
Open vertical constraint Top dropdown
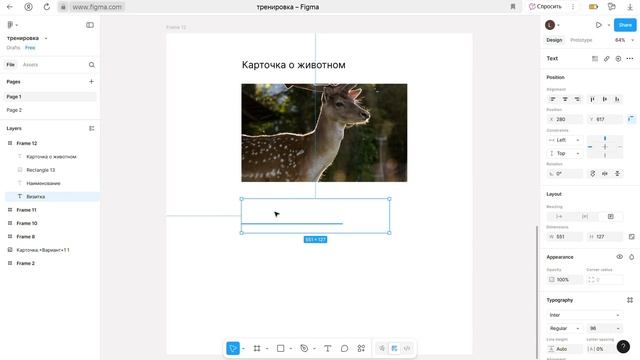click(565, 153)
